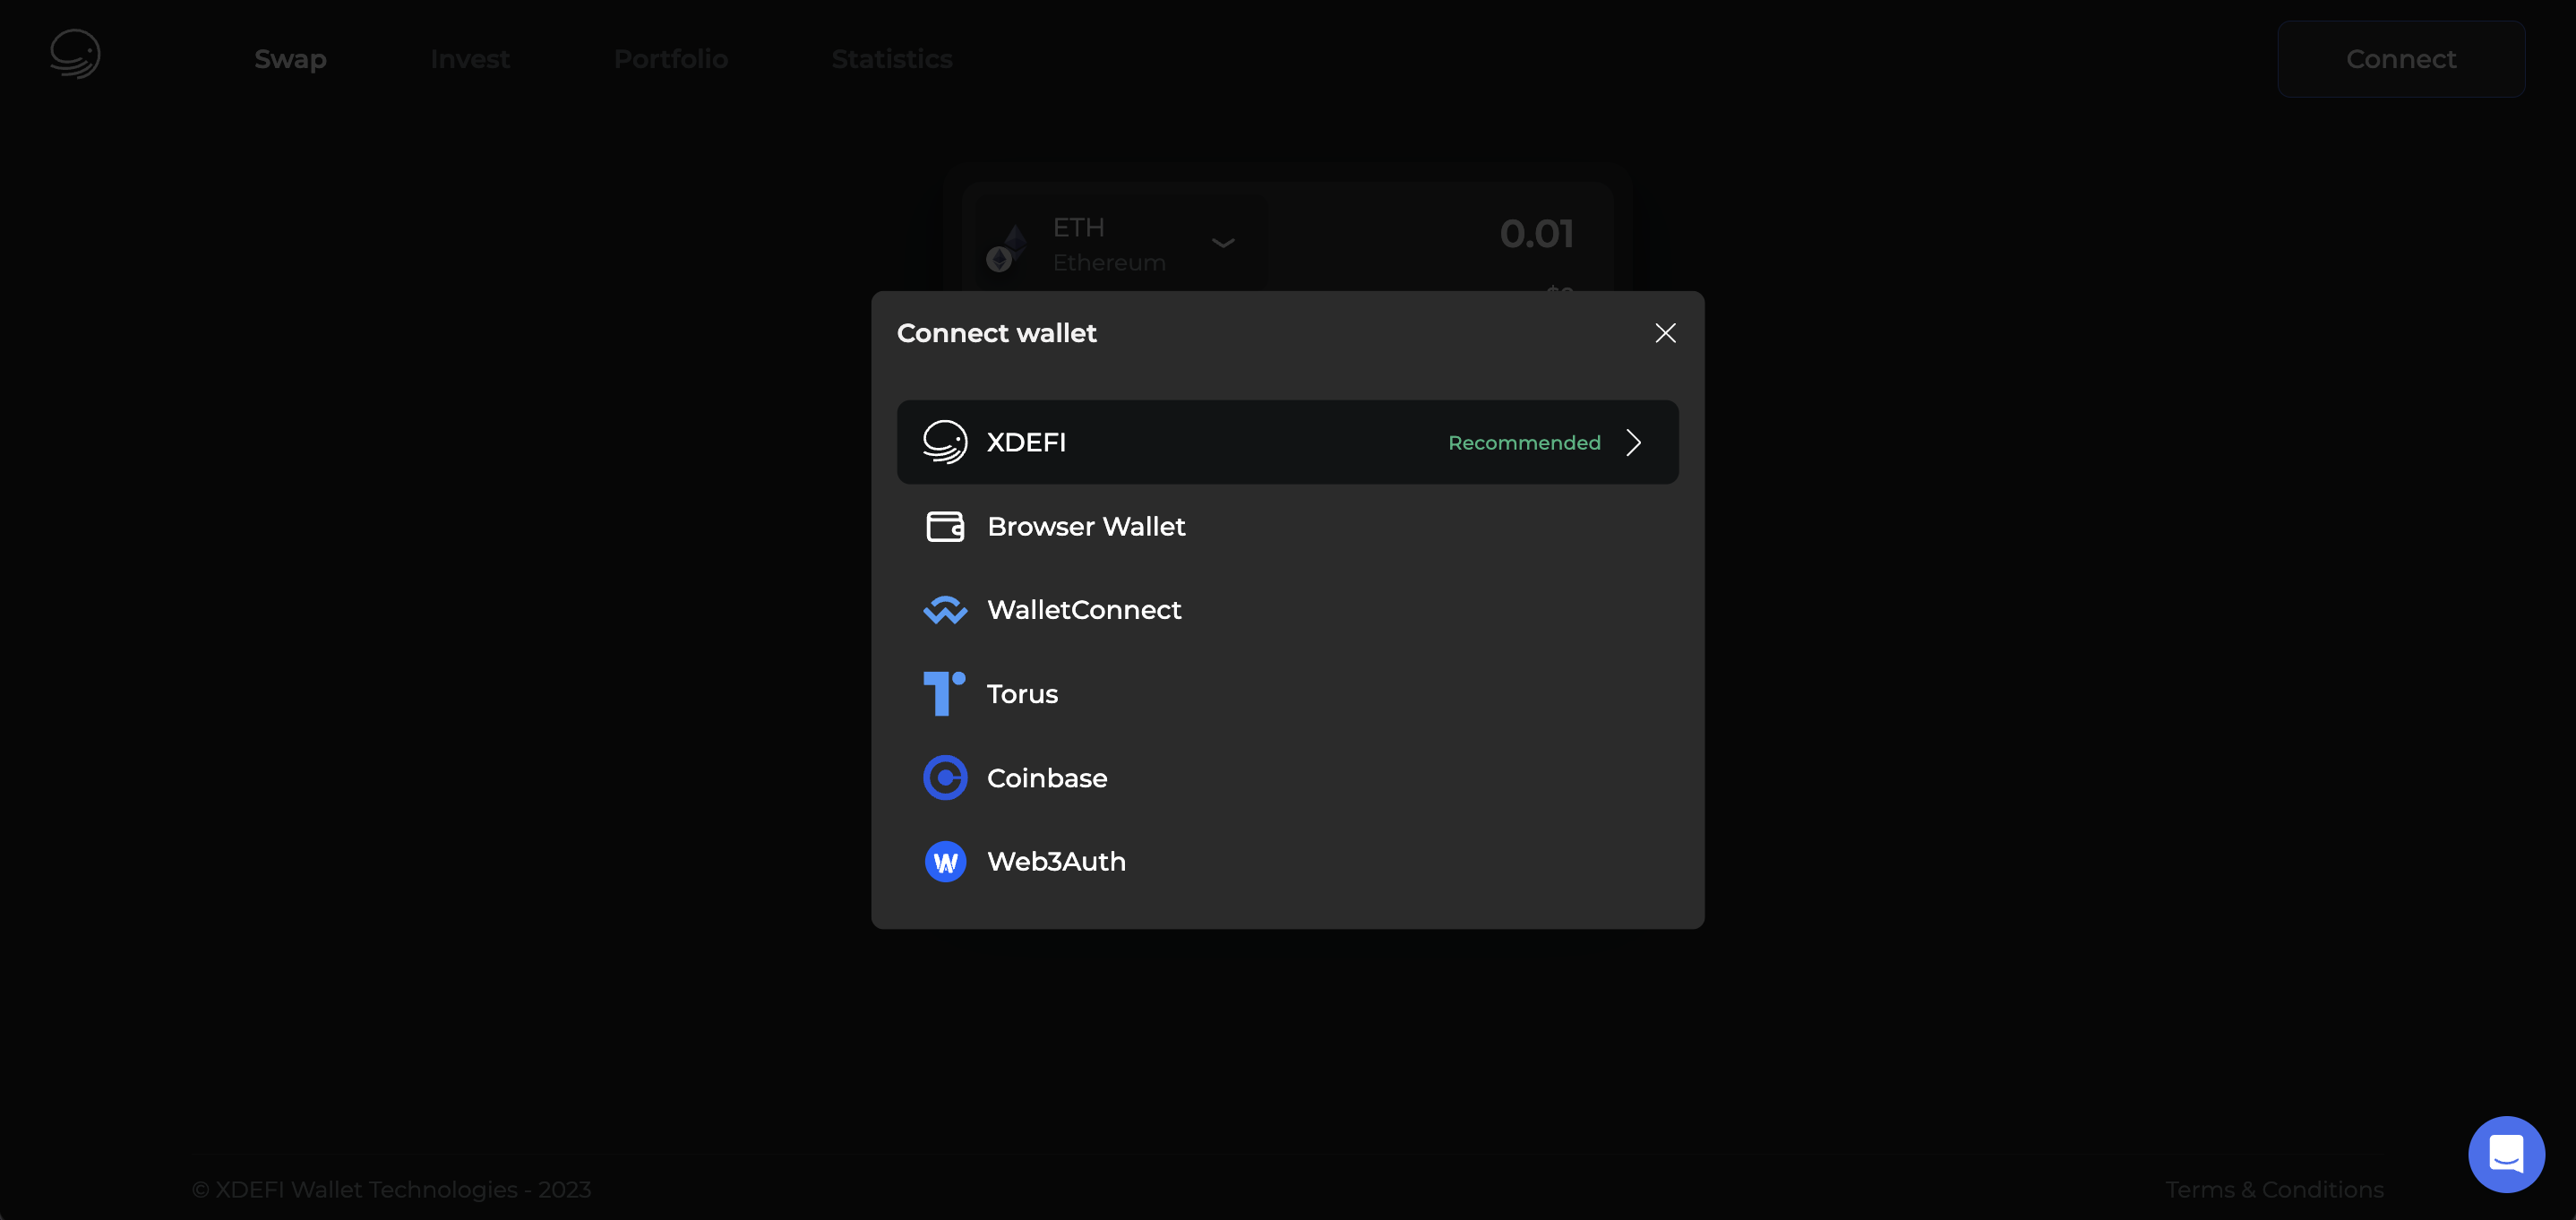
Task: Expand XDEFI option via right chevron
Action: 1633,442
